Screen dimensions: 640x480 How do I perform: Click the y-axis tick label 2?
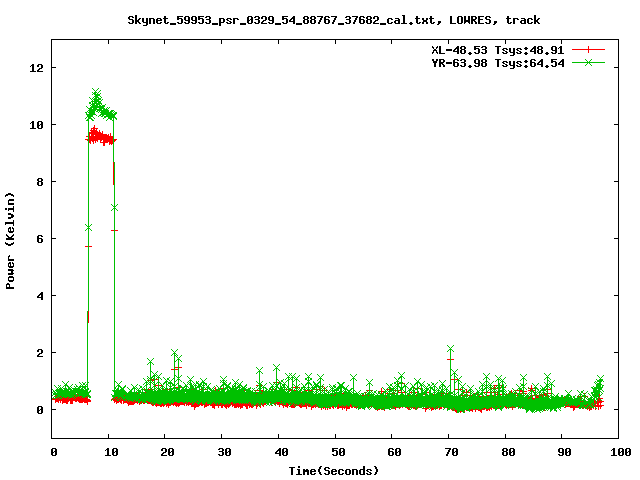(40, 353)
